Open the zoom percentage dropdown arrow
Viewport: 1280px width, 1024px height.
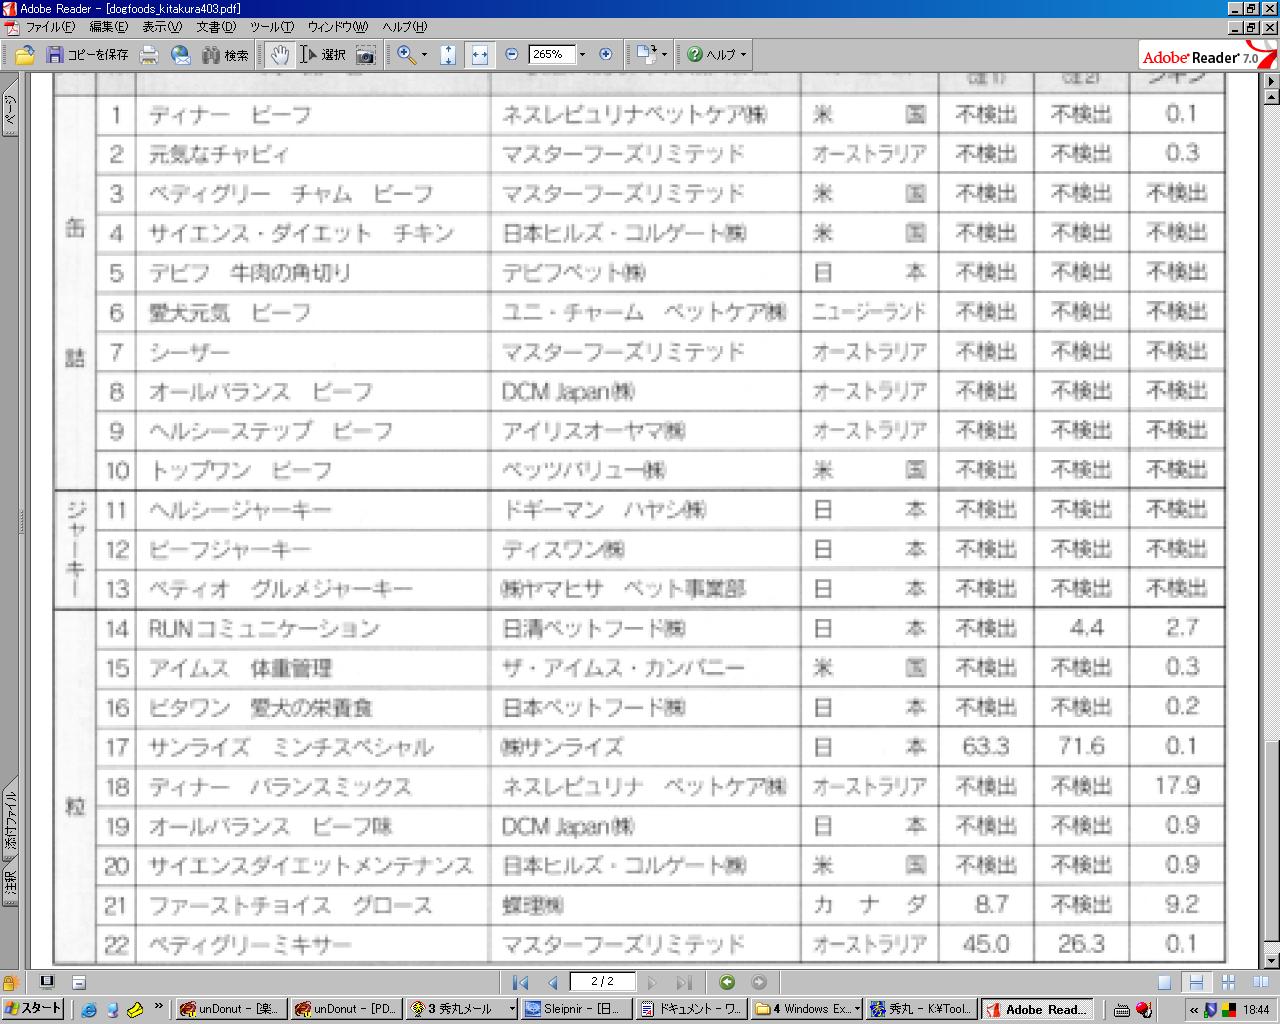click(x=582, y=55)
